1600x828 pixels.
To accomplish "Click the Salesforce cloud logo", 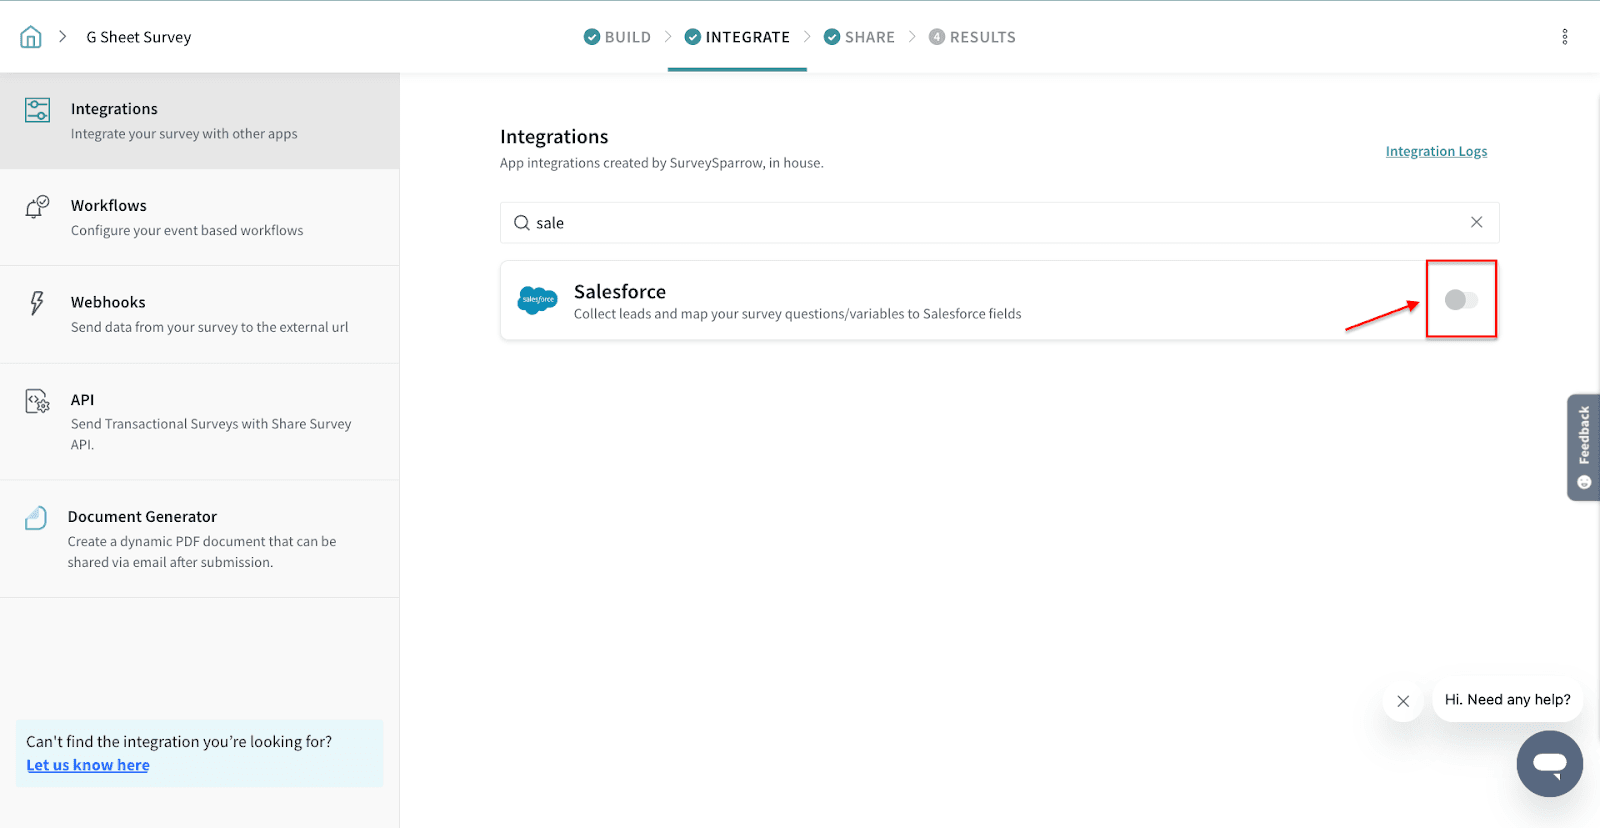I will 537,300.
